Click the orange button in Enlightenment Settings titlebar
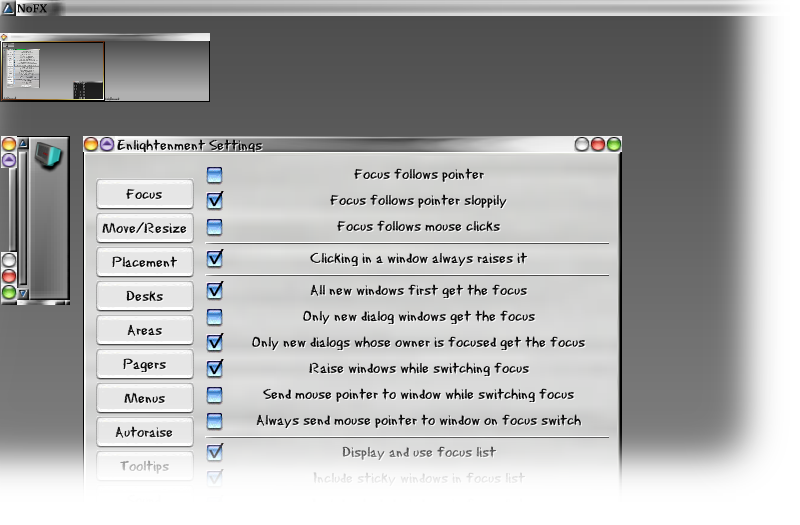 tap(91, 144)
